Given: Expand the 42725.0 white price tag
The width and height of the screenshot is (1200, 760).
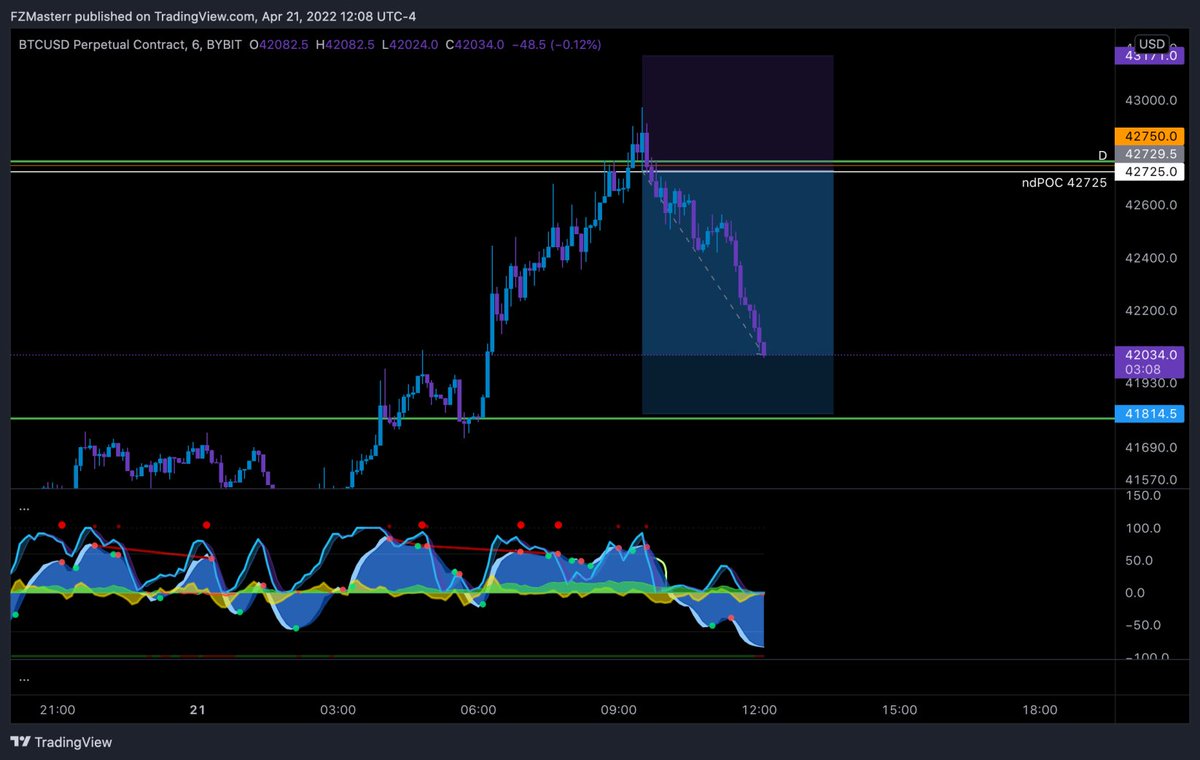Looking at the screenshot, I should [x=1150, y=171].
